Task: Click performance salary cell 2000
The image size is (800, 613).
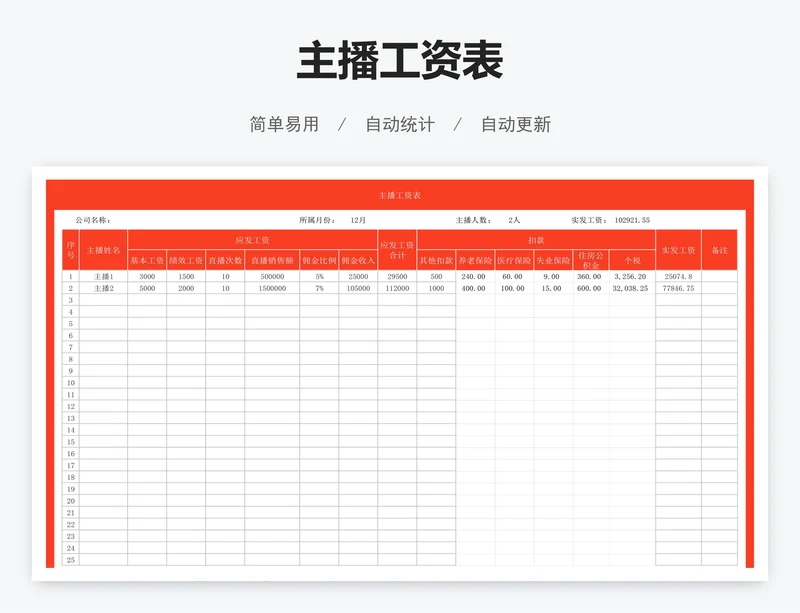Action: (186, 288)
